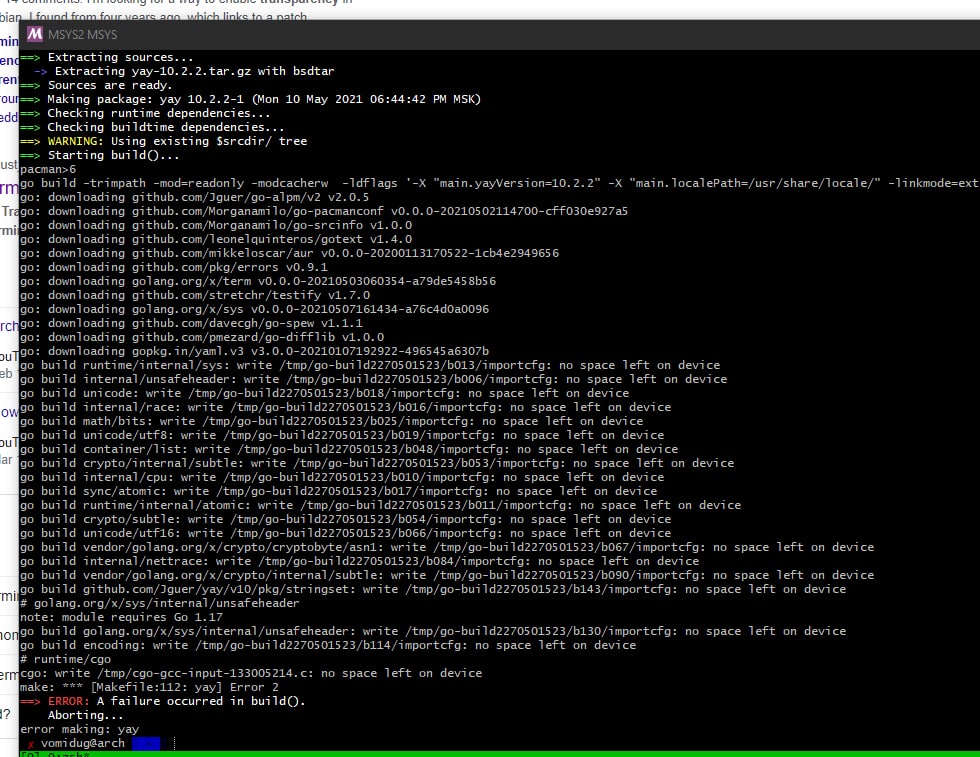Click the 'Morganamilo/go-srcinfo v1.0.0' download line
This screenshot has width=980, height=757.
[216, 225]
